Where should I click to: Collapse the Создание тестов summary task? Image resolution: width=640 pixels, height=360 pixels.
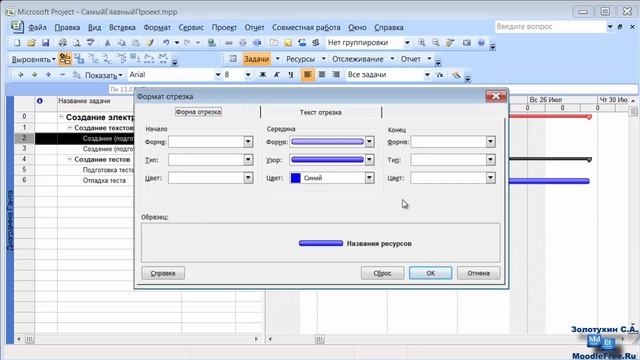coord(70,159)
